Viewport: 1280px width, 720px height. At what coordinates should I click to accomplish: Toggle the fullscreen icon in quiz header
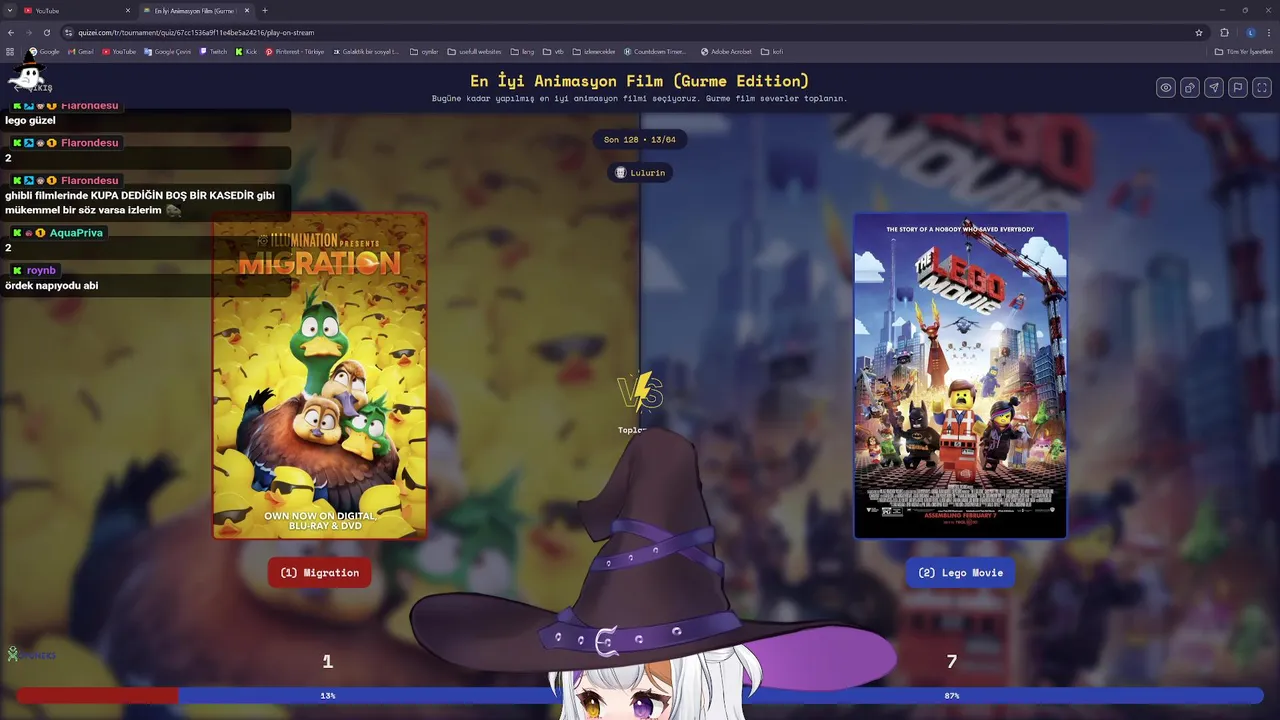1262,88
